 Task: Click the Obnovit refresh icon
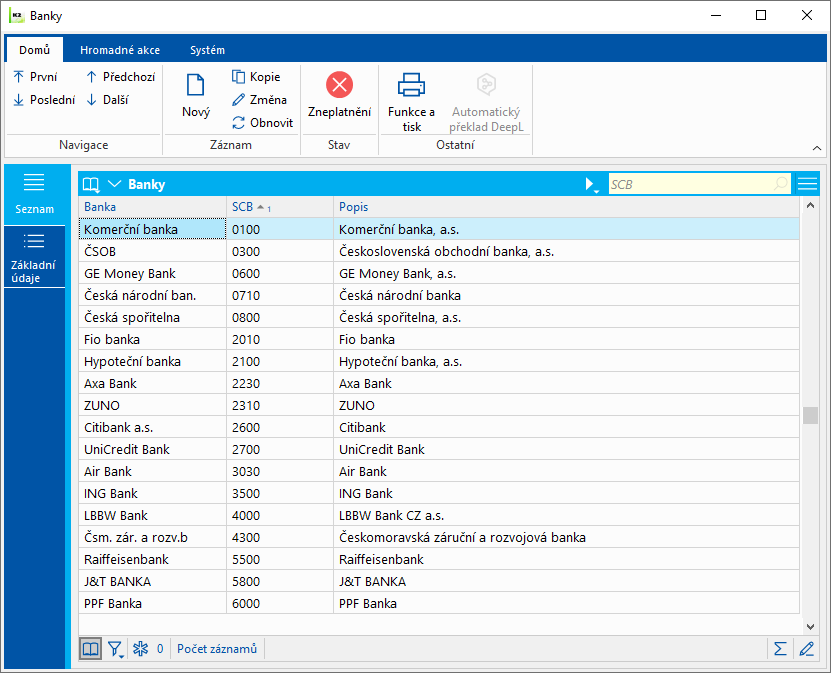(239, 123)
